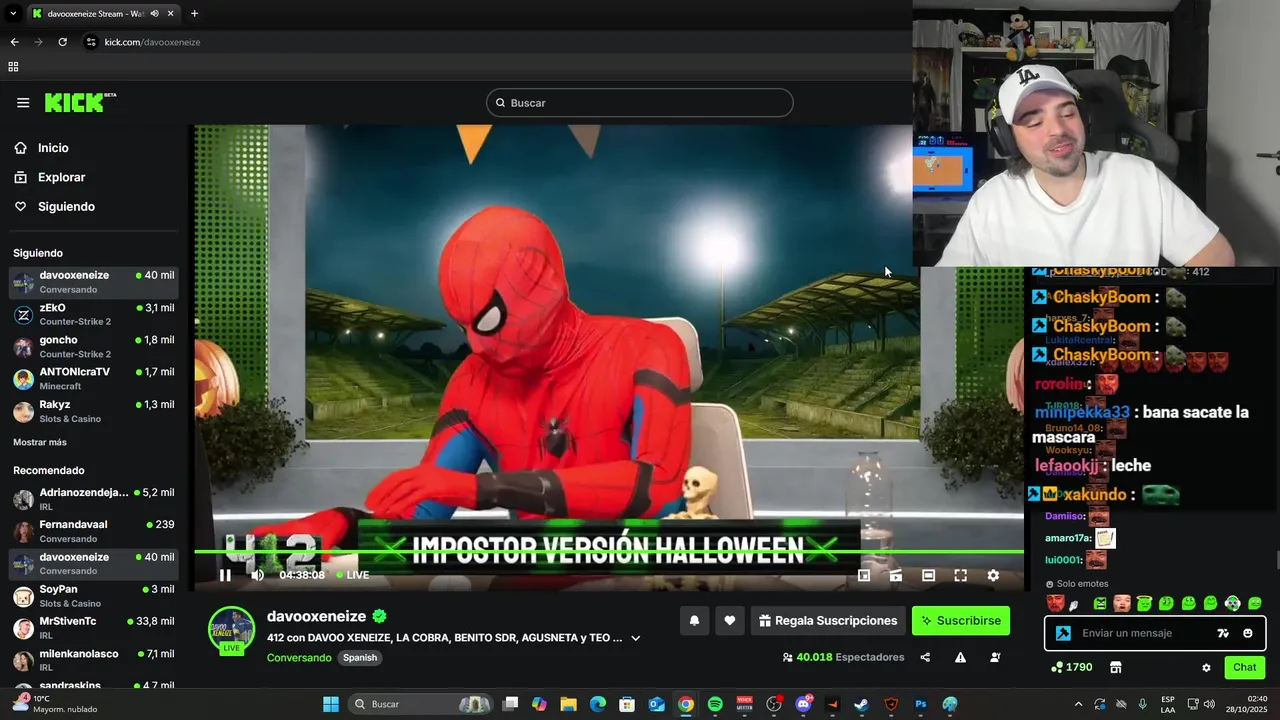Enable mini player mode icon
This screenshot has width=1280, height=720.
click(x=864, y=575)
